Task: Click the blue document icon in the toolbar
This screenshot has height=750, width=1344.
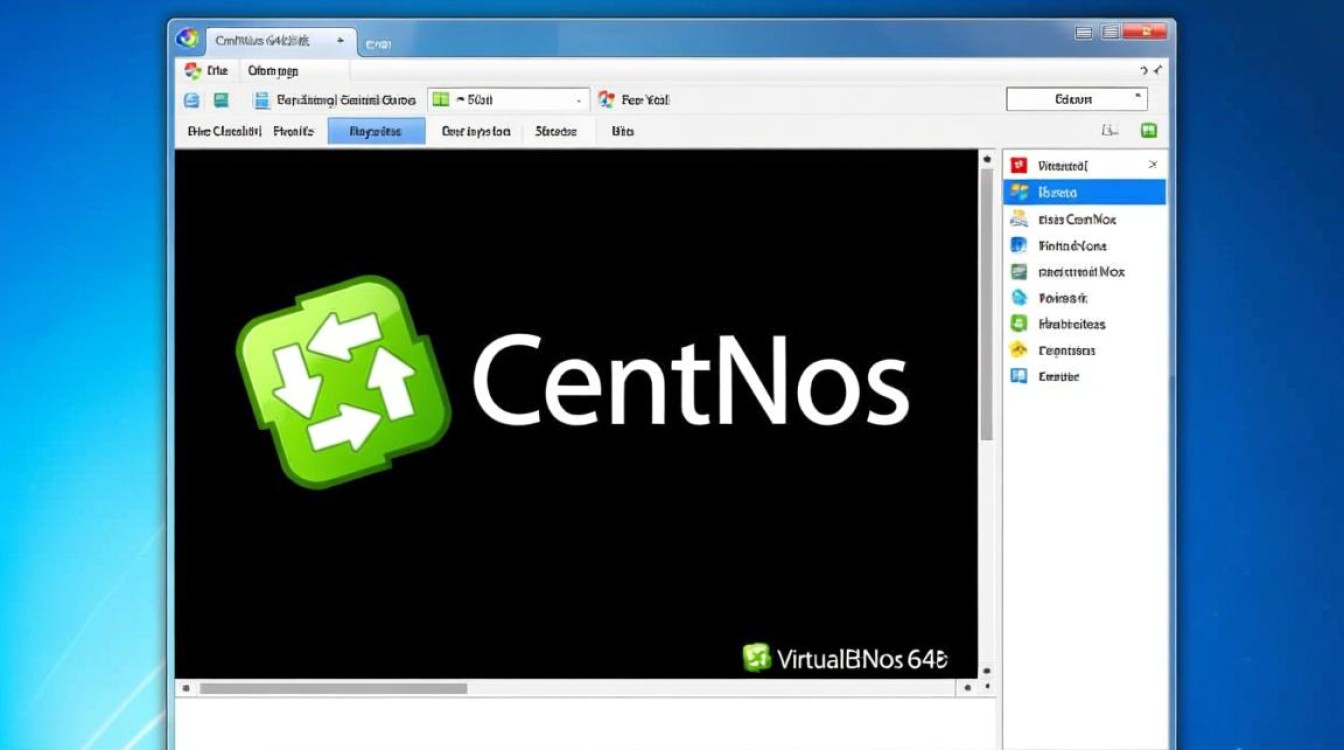Action: 262,100
